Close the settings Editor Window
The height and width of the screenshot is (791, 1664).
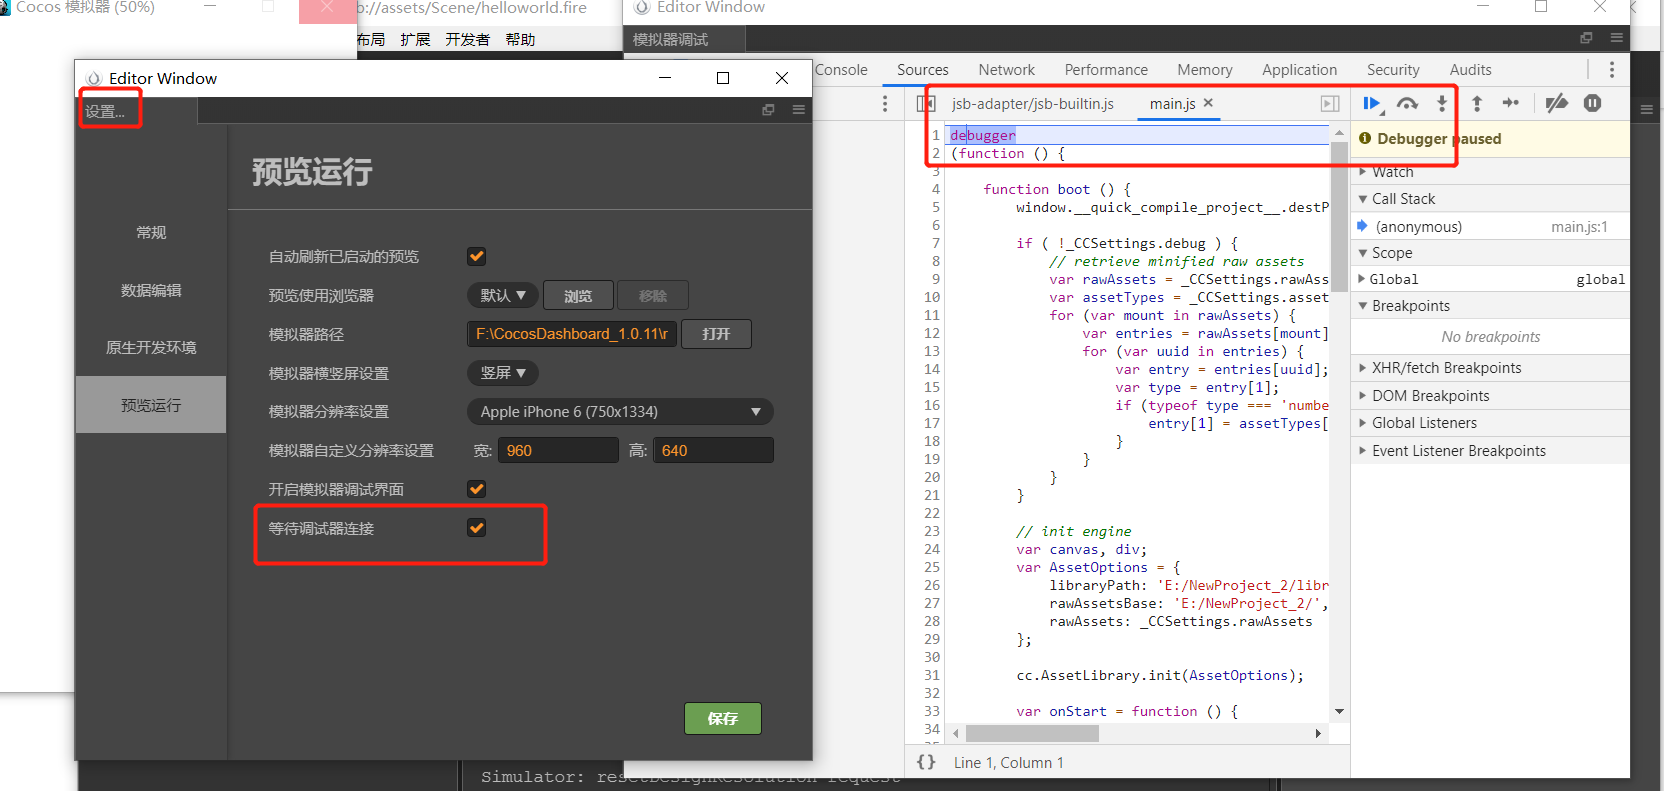click(782, 78)
